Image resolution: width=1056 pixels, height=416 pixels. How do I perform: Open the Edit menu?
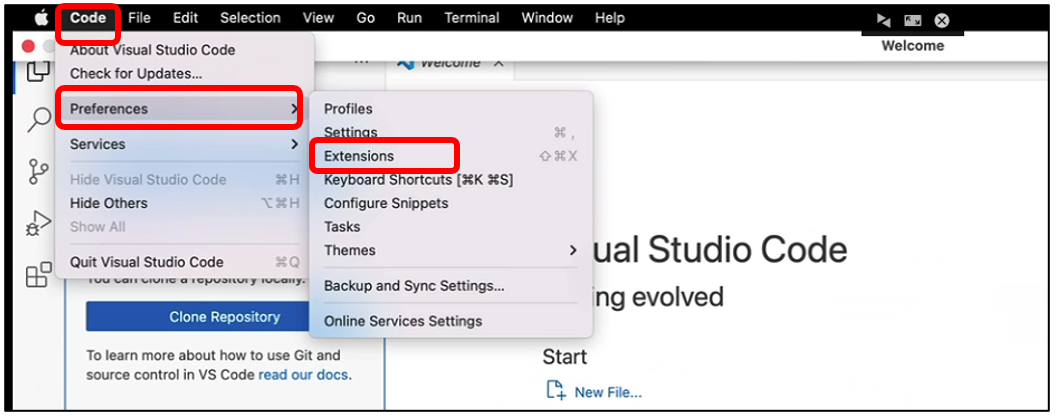pyautogui.click(x=185, y=18)
